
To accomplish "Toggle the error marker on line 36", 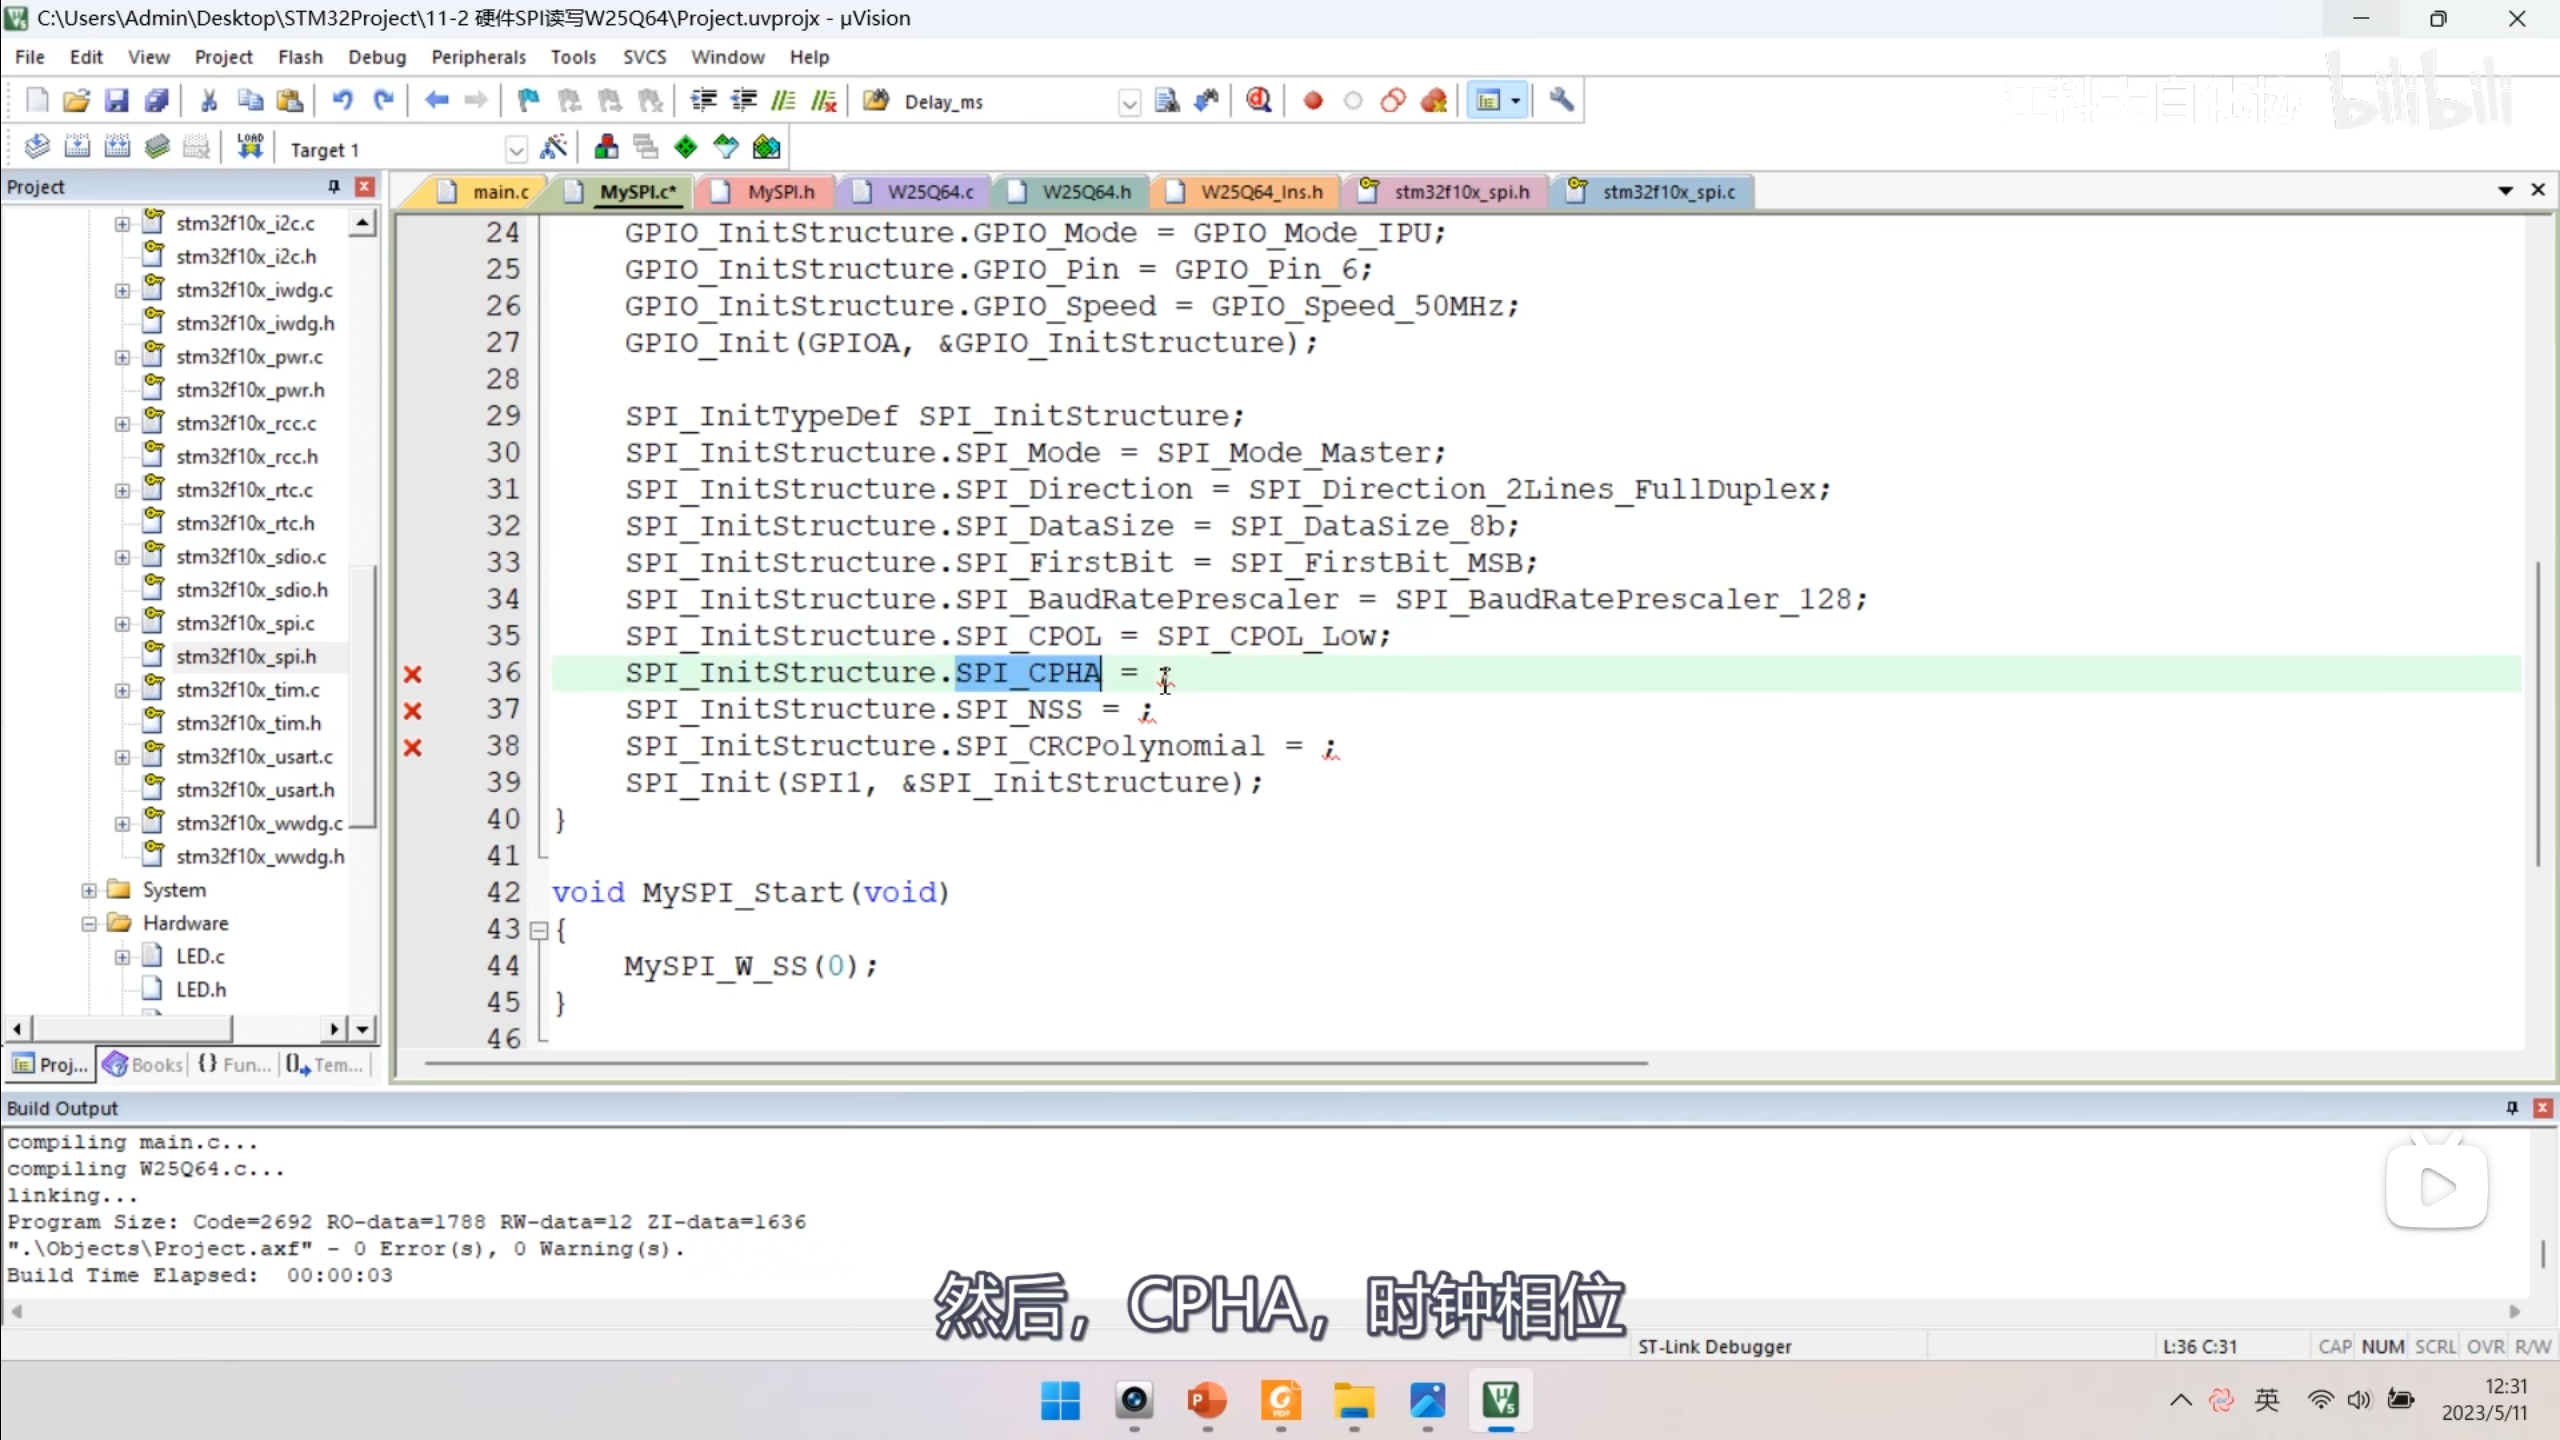I will click(x=413, y=674).
